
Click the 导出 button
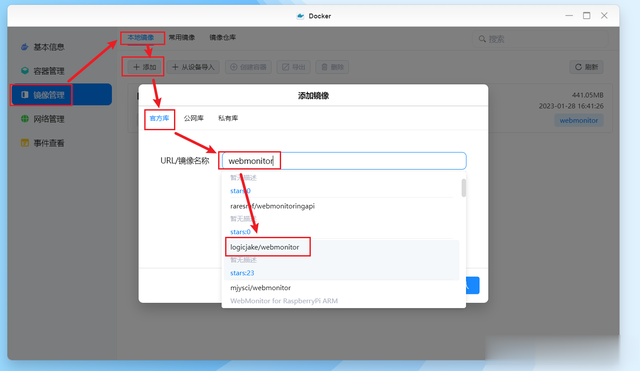point(293,67)
